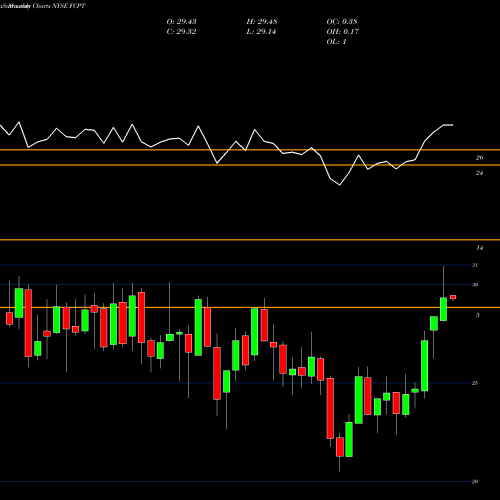
Task: Click the close price value C: 29.32
Action: click(x=181, y=32)
